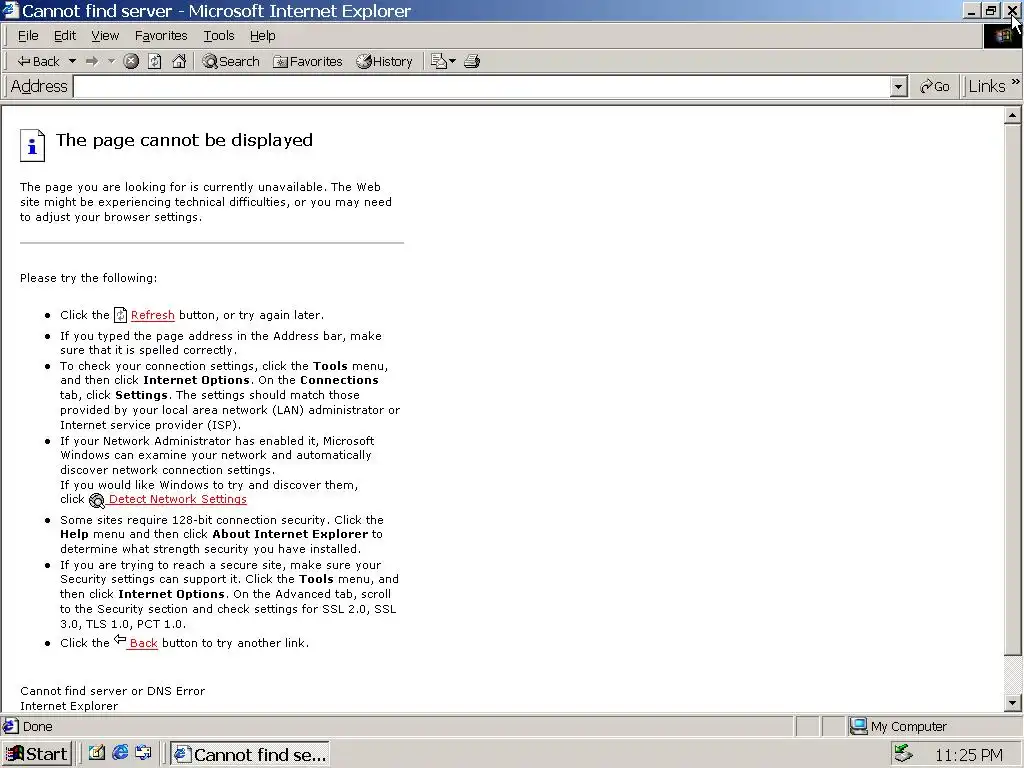The height and width of the screenshot is (768, 1024).
Task: Expand the Links toolbar chevron
Action: 1016,82
